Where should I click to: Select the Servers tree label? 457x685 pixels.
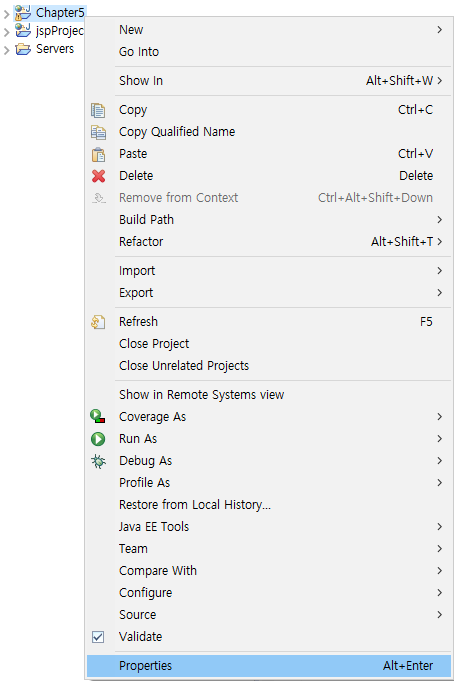(55, 49)
